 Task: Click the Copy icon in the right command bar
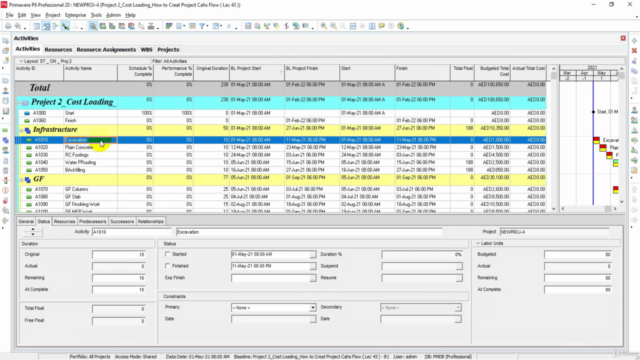click(x=634, y=71)
